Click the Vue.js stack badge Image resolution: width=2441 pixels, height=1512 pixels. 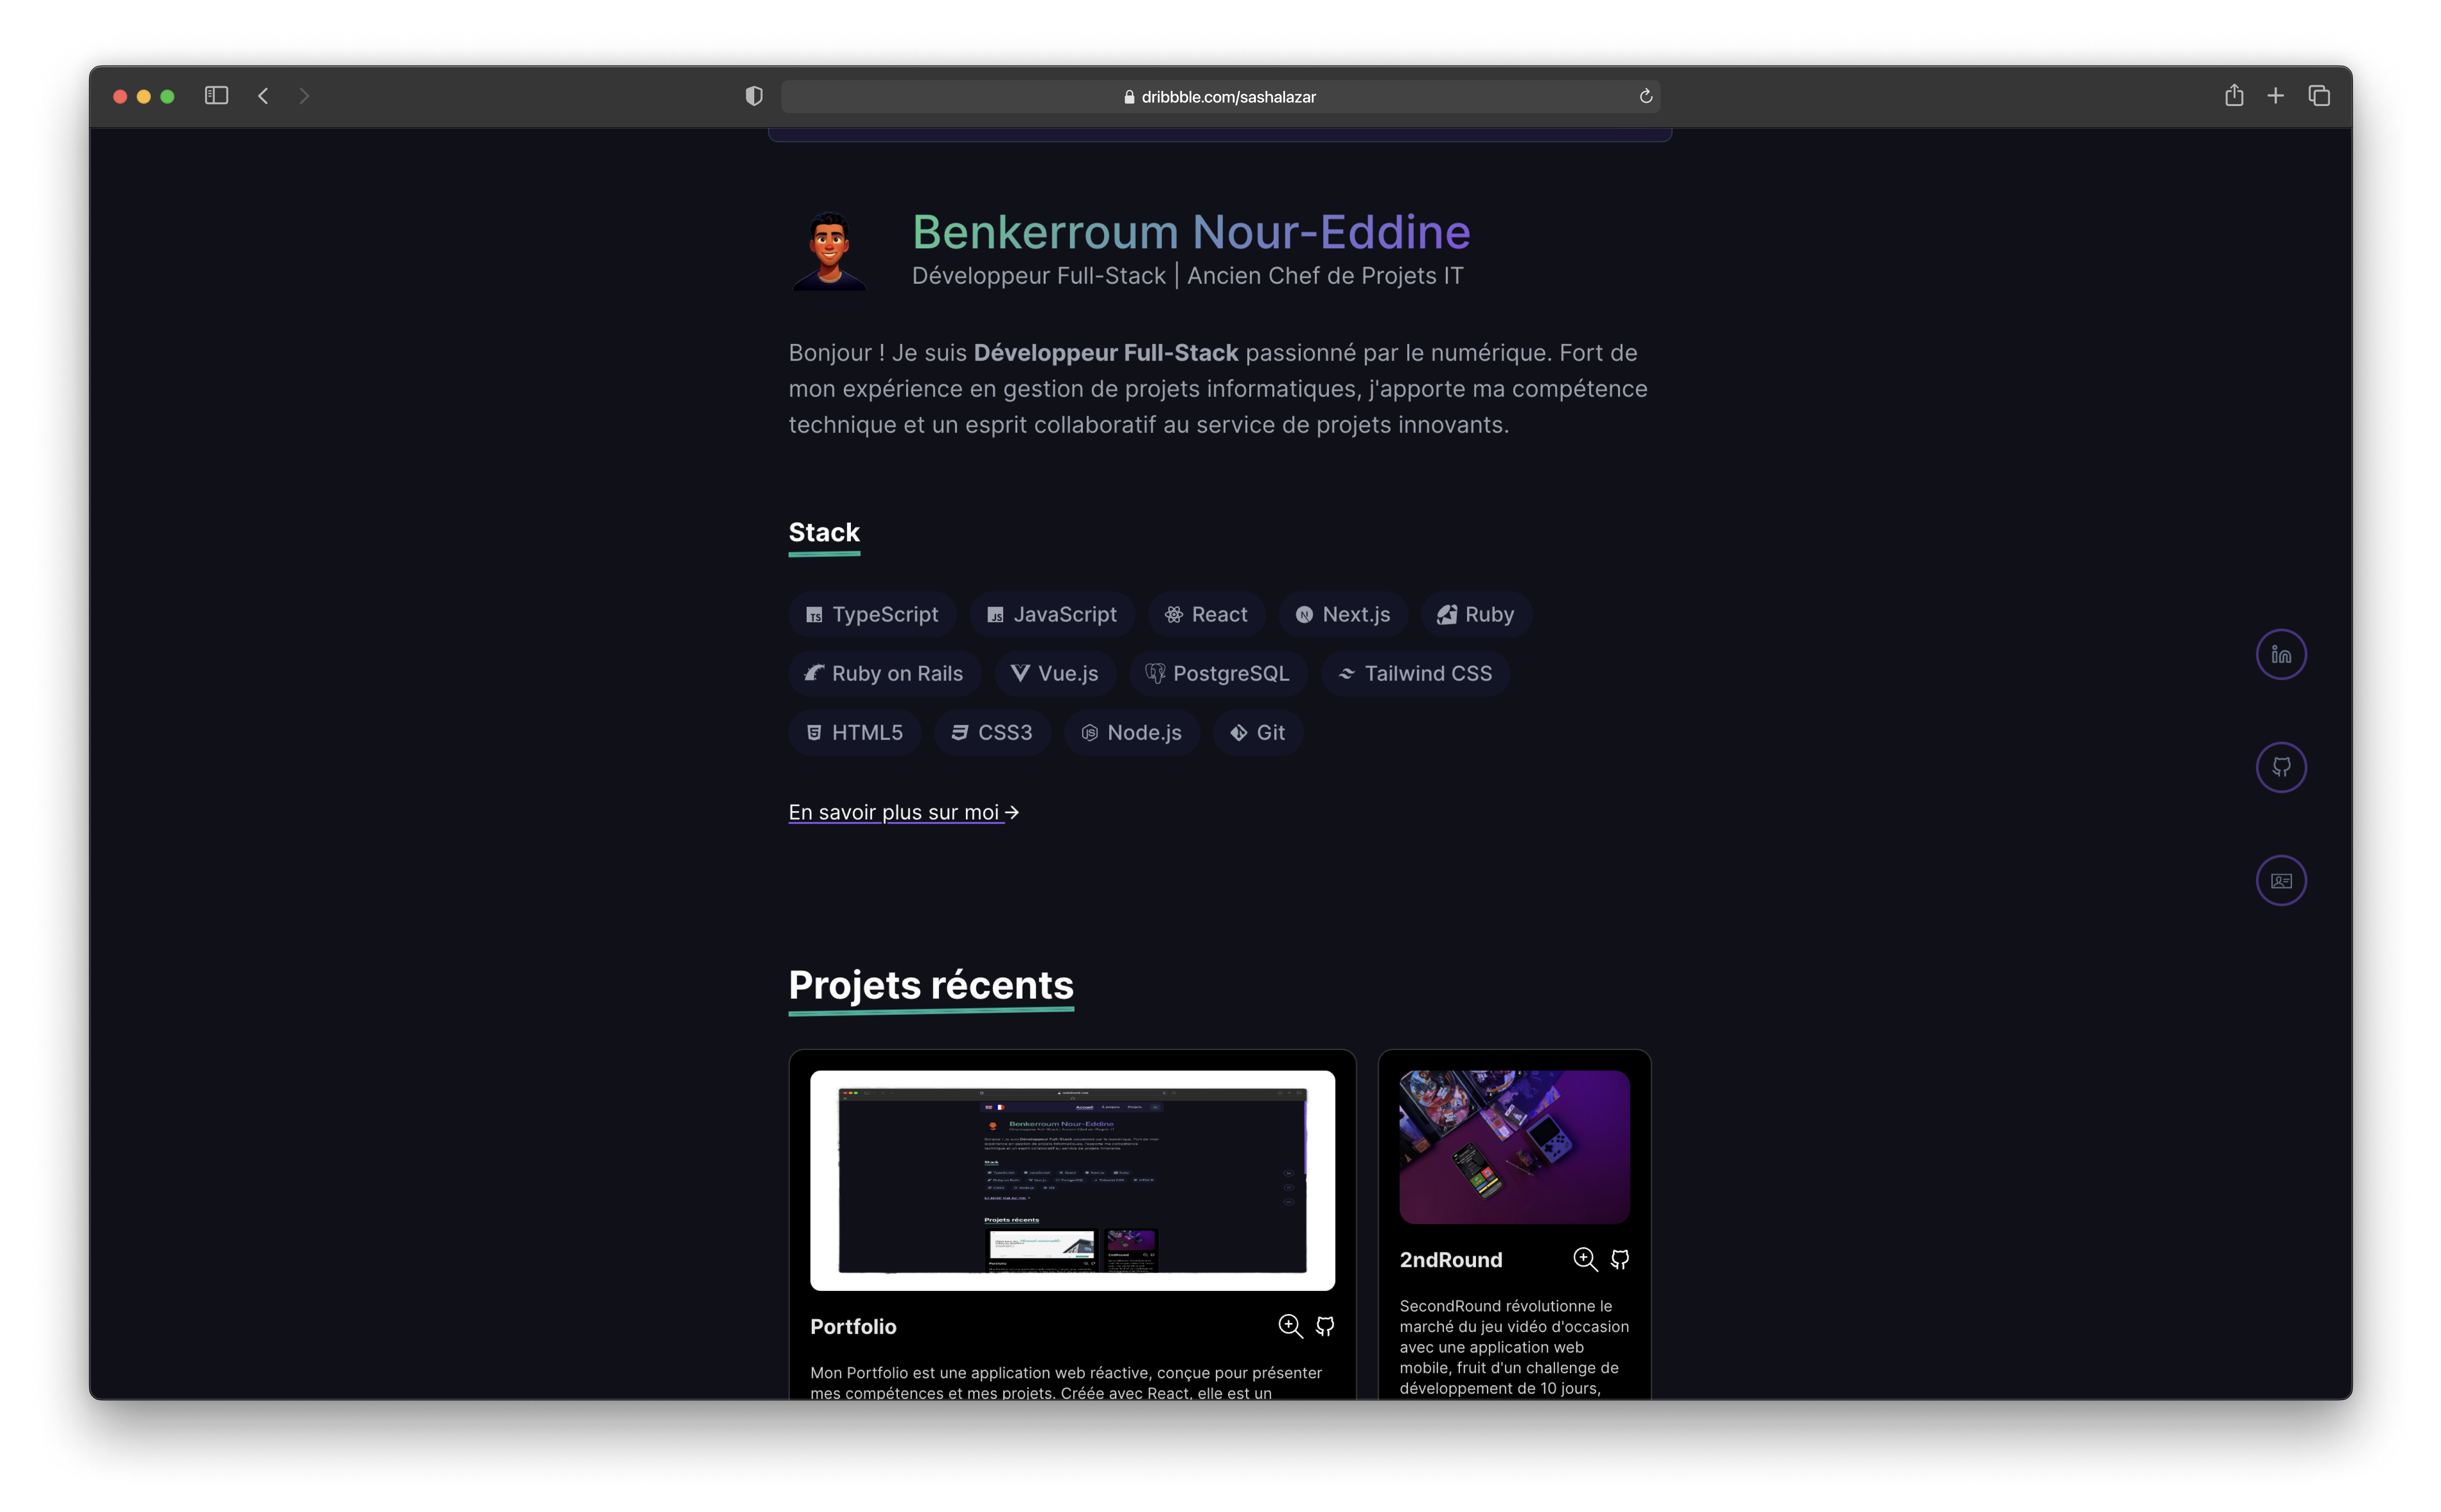1054,673
